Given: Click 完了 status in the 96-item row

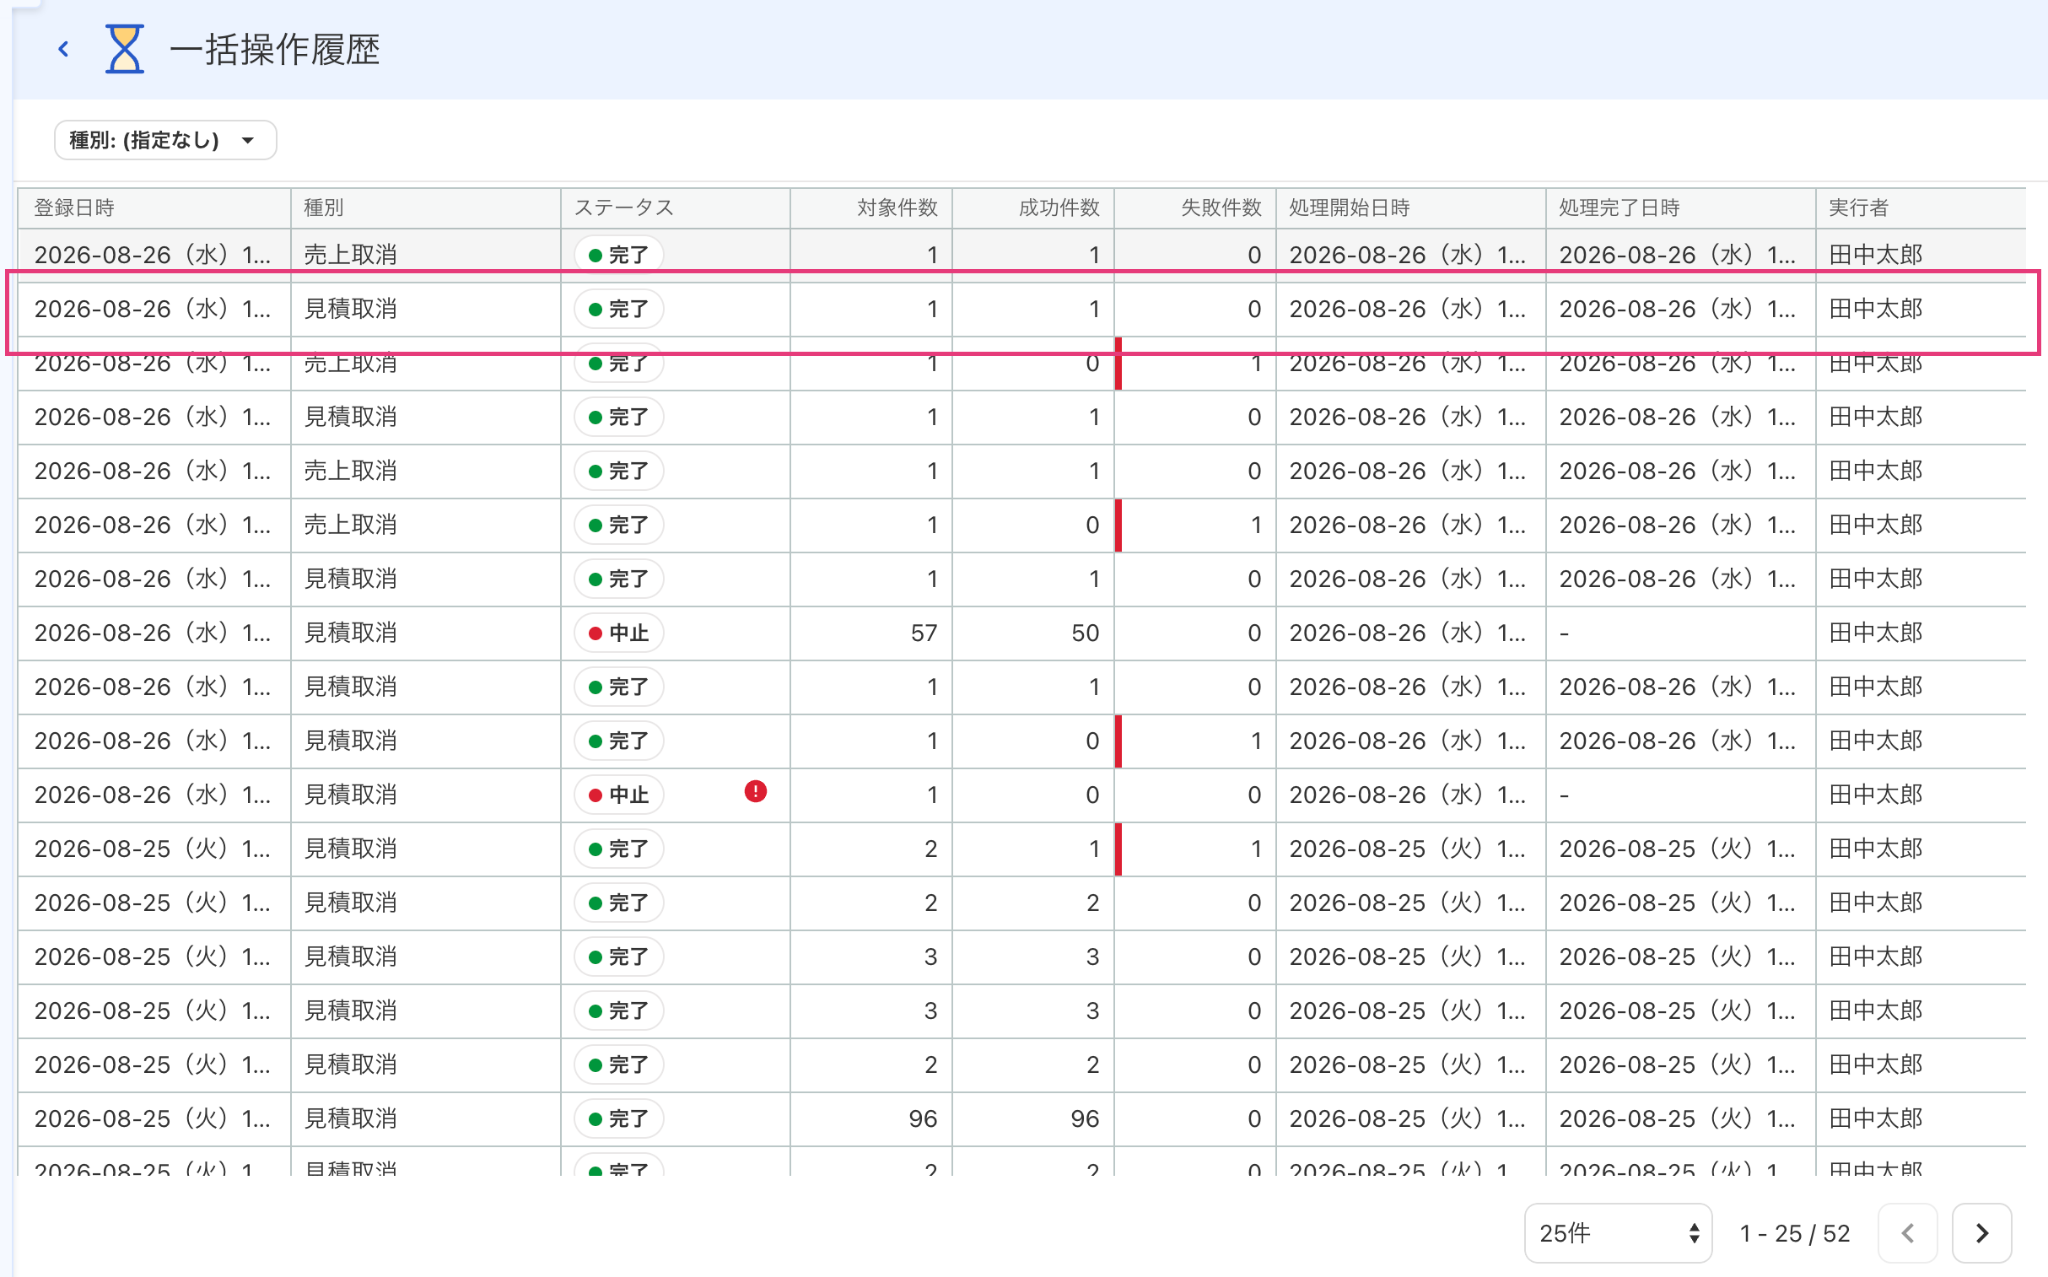Looking at the screenshot, I should coord(619,1119).
